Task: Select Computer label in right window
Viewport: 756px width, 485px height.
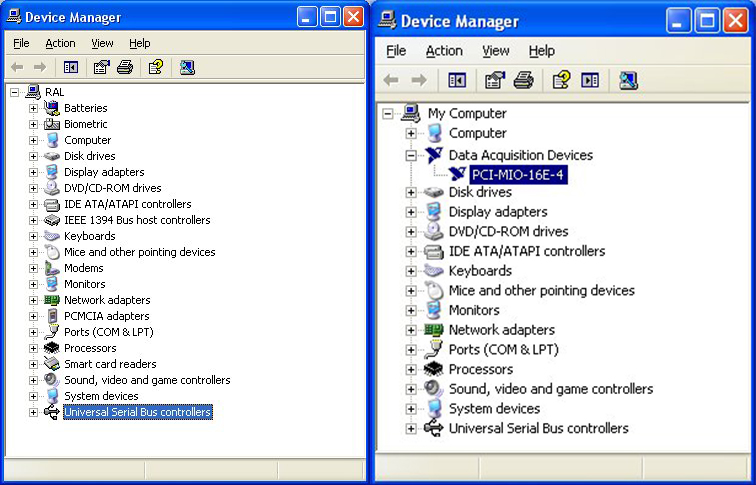Action: 478,133
